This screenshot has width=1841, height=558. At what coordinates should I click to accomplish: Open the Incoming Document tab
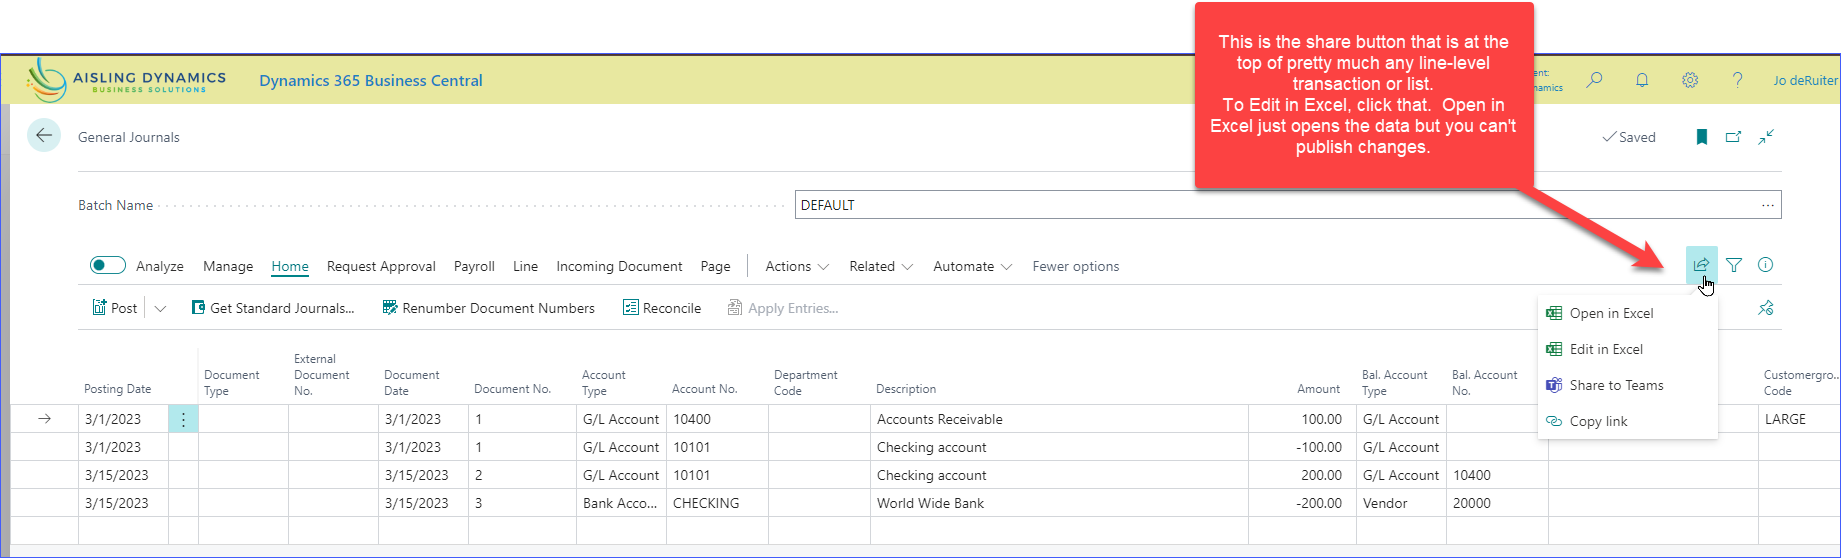[x=619, y=266]
